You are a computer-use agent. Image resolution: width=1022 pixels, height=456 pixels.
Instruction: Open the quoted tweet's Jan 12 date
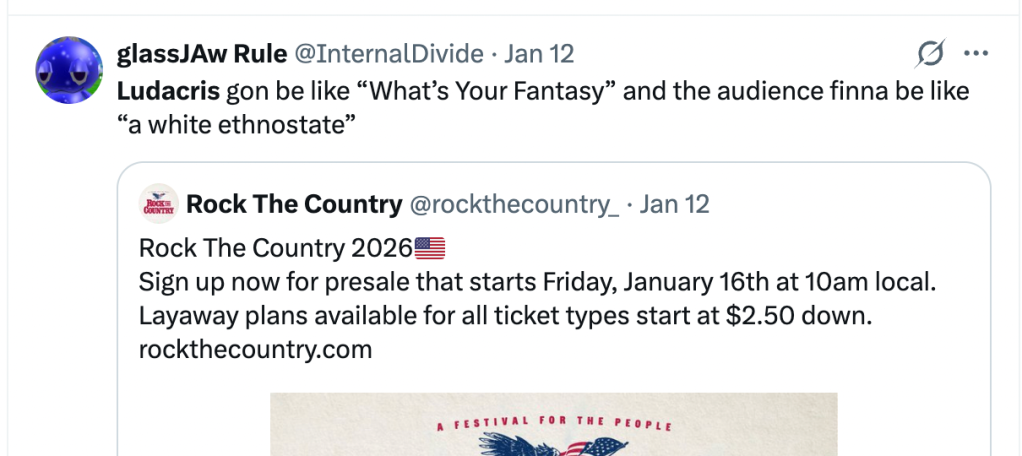point(674,205)
